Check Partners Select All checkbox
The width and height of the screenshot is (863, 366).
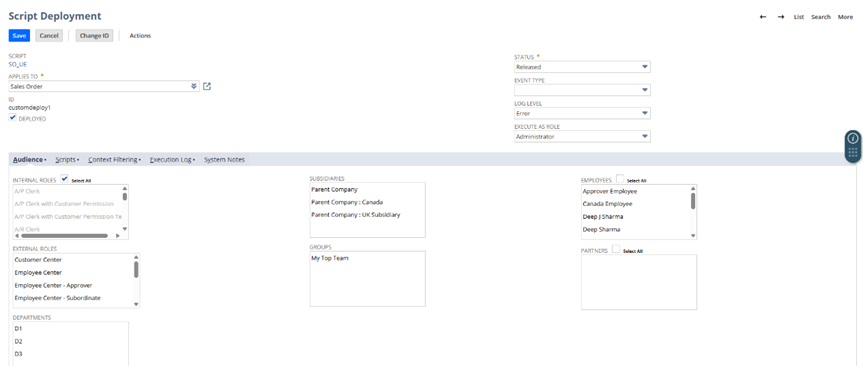[615, 249]
